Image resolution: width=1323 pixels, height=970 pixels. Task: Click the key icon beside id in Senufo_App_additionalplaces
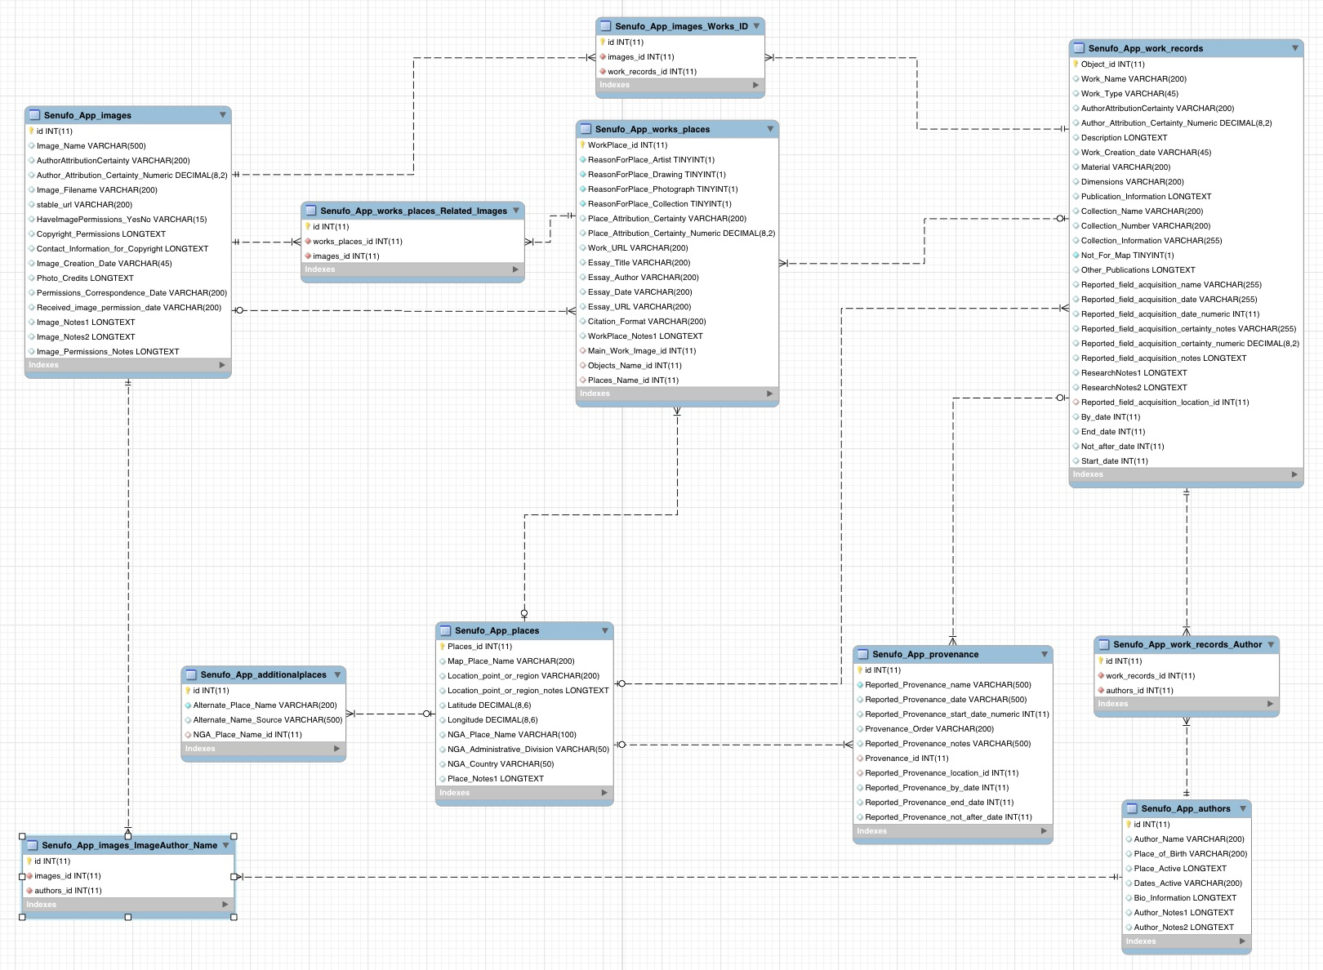[187, 690]
